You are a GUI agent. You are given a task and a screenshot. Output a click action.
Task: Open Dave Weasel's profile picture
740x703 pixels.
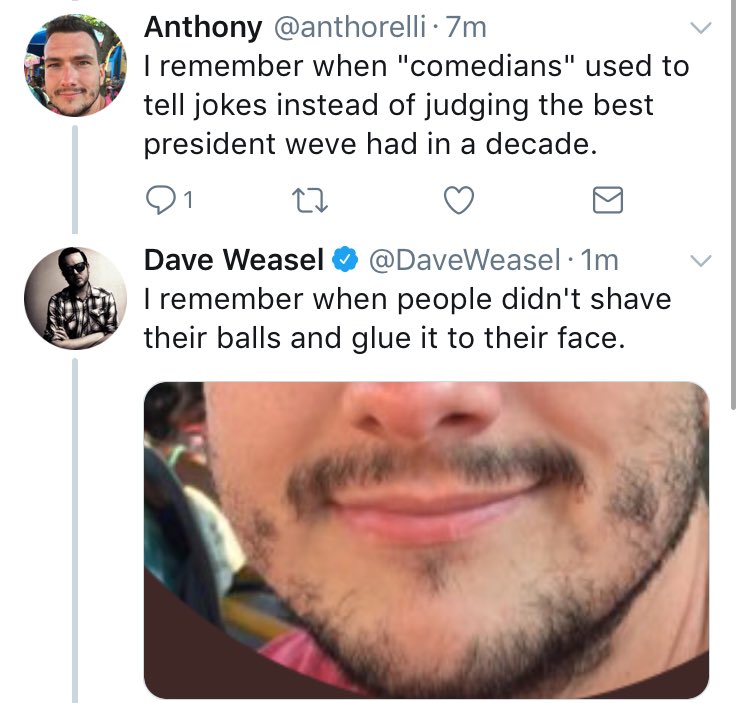(76, 298)
